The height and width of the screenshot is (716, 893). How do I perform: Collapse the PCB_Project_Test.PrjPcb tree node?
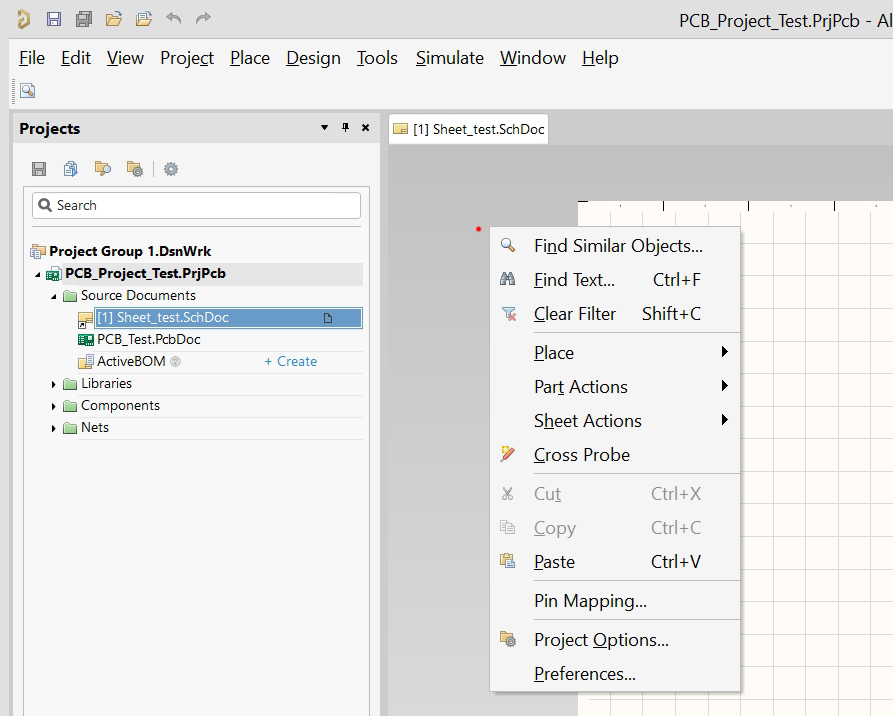(38, 275)
